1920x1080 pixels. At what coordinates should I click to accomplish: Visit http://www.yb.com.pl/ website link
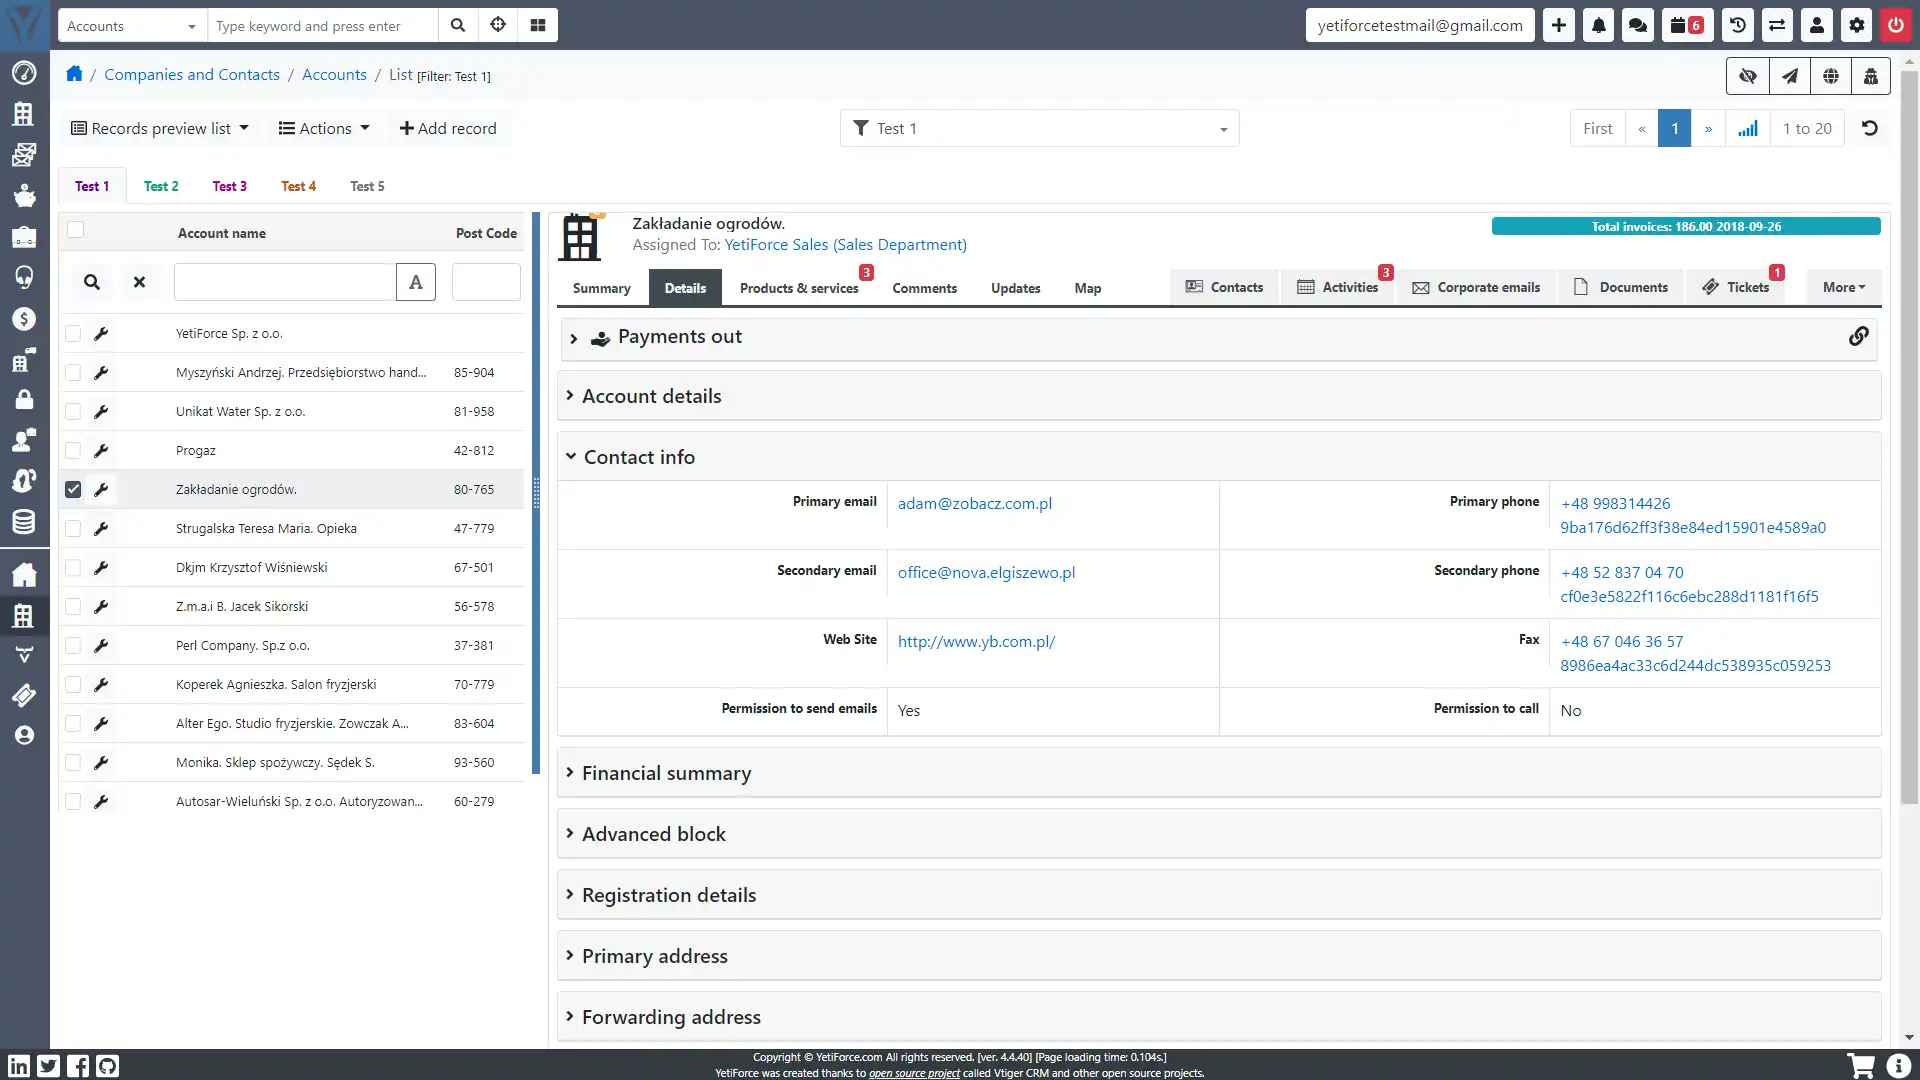[976, 641]
